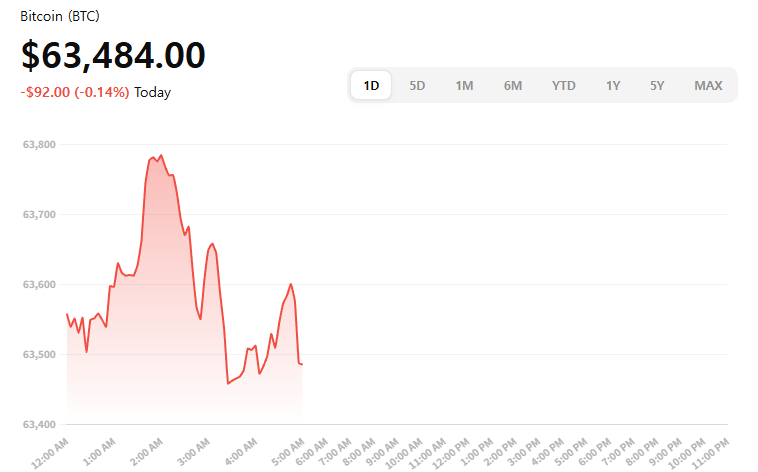Viewport: 758px width, 472px height.
Task: Click the 4:00 AM x-axis label
Action: [241, 452]
